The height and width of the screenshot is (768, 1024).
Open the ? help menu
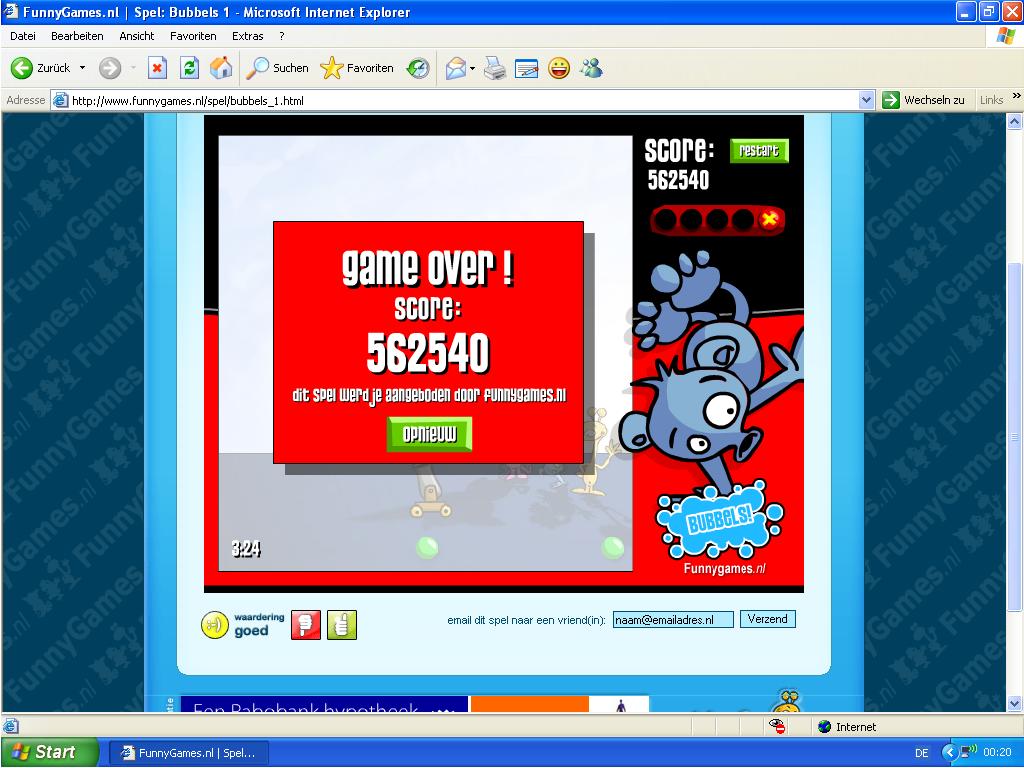point(281,36)
